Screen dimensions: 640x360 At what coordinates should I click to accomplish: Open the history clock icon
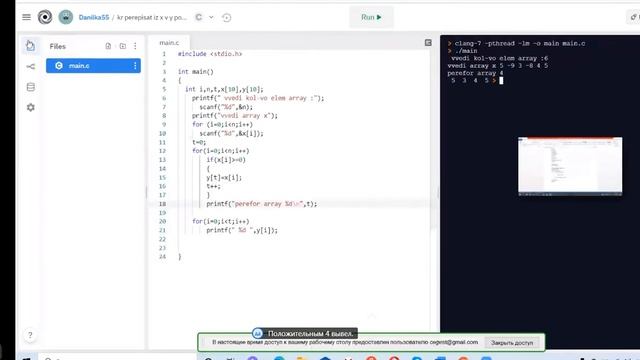(227, 18)
